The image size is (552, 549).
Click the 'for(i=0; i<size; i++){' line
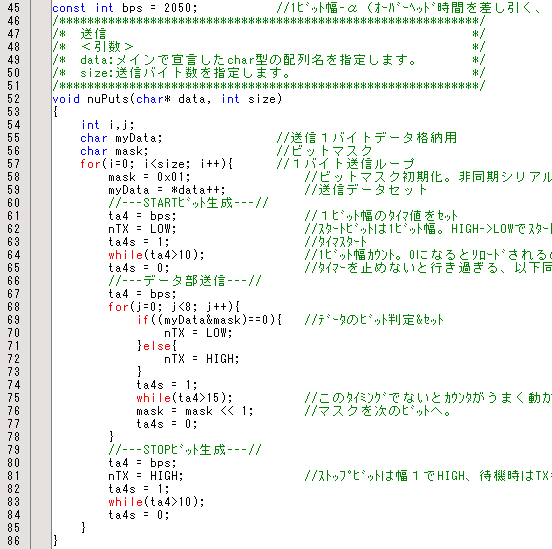157,164
